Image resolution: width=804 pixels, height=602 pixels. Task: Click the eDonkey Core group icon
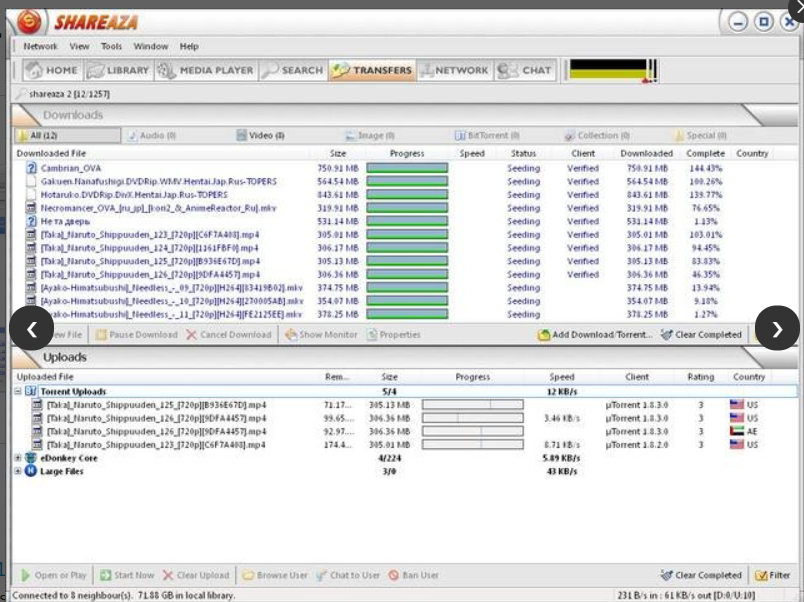point(31,458)
